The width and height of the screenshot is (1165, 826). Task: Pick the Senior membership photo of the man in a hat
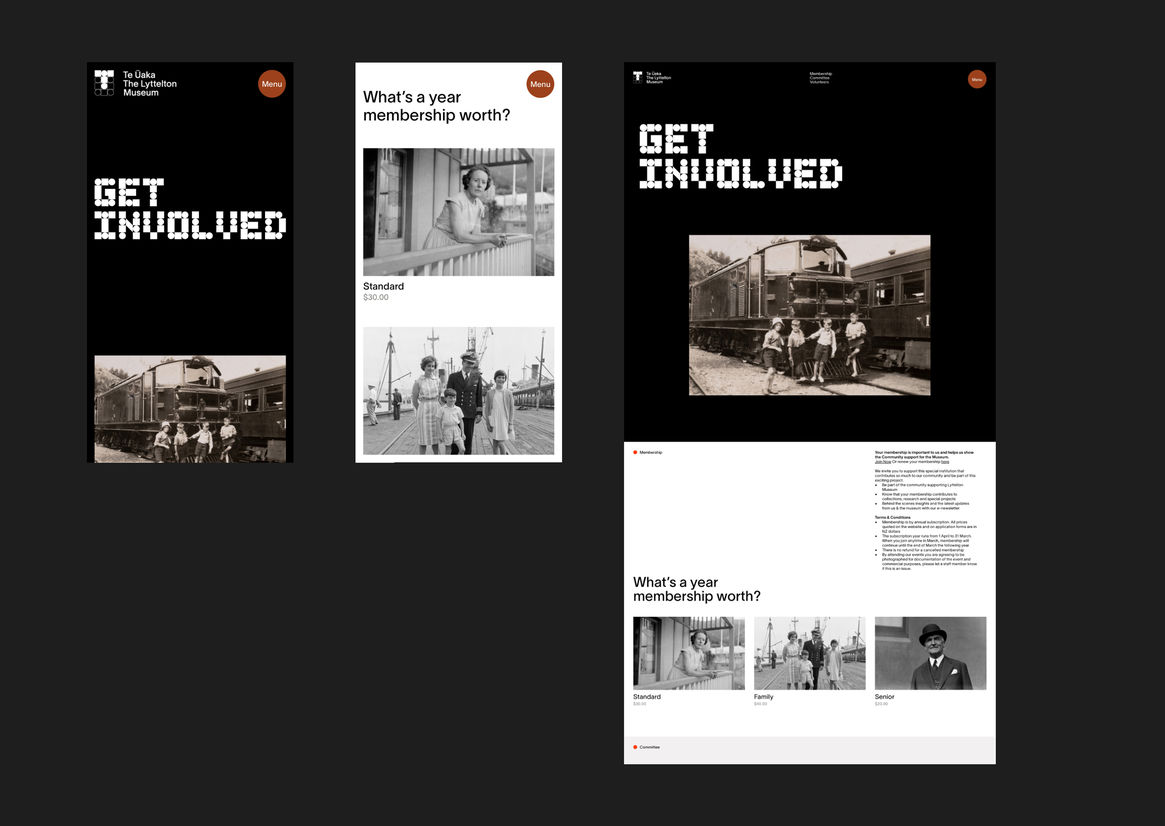tap(930, 653)
